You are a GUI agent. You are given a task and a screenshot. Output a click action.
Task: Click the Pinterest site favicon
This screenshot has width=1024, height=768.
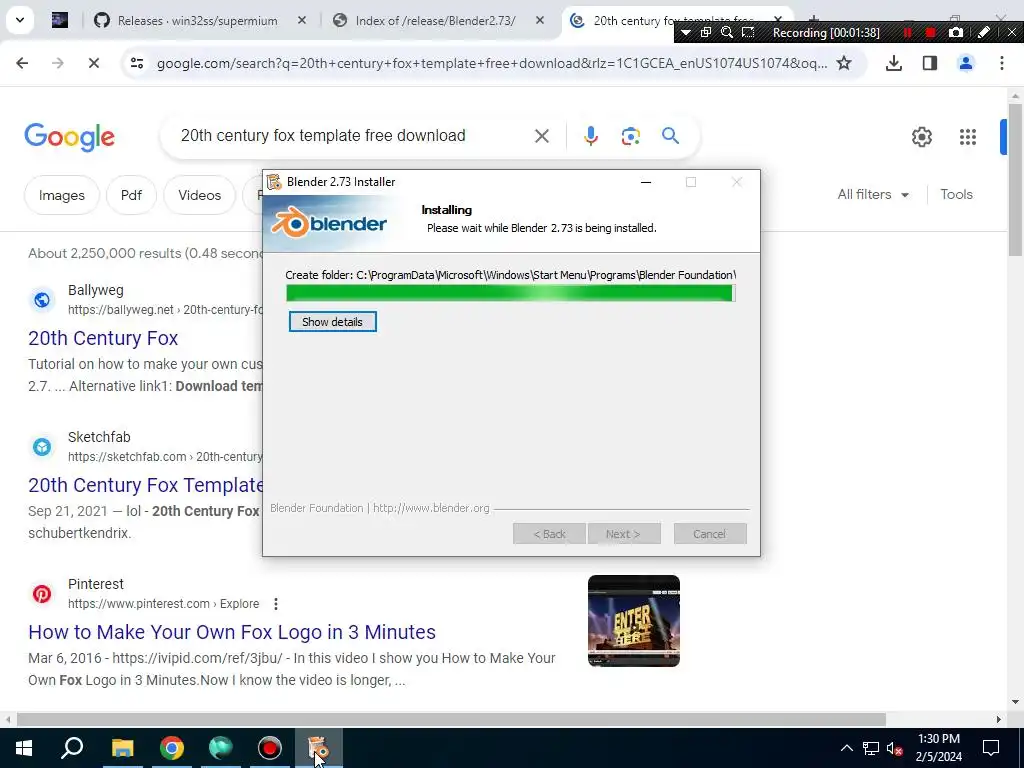tap(42, 594)
